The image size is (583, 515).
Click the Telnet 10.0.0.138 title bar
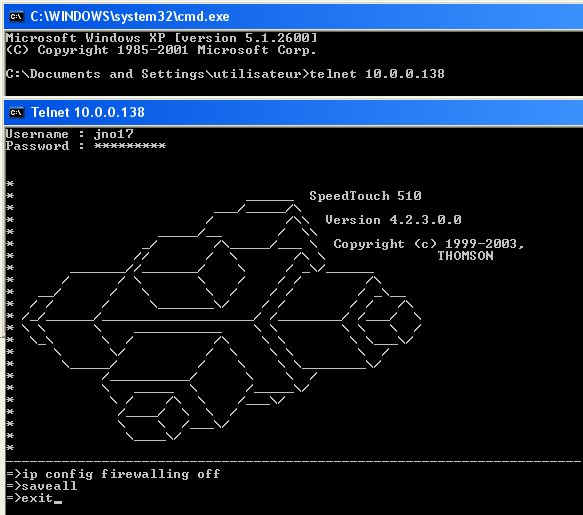tap(293, 112)
